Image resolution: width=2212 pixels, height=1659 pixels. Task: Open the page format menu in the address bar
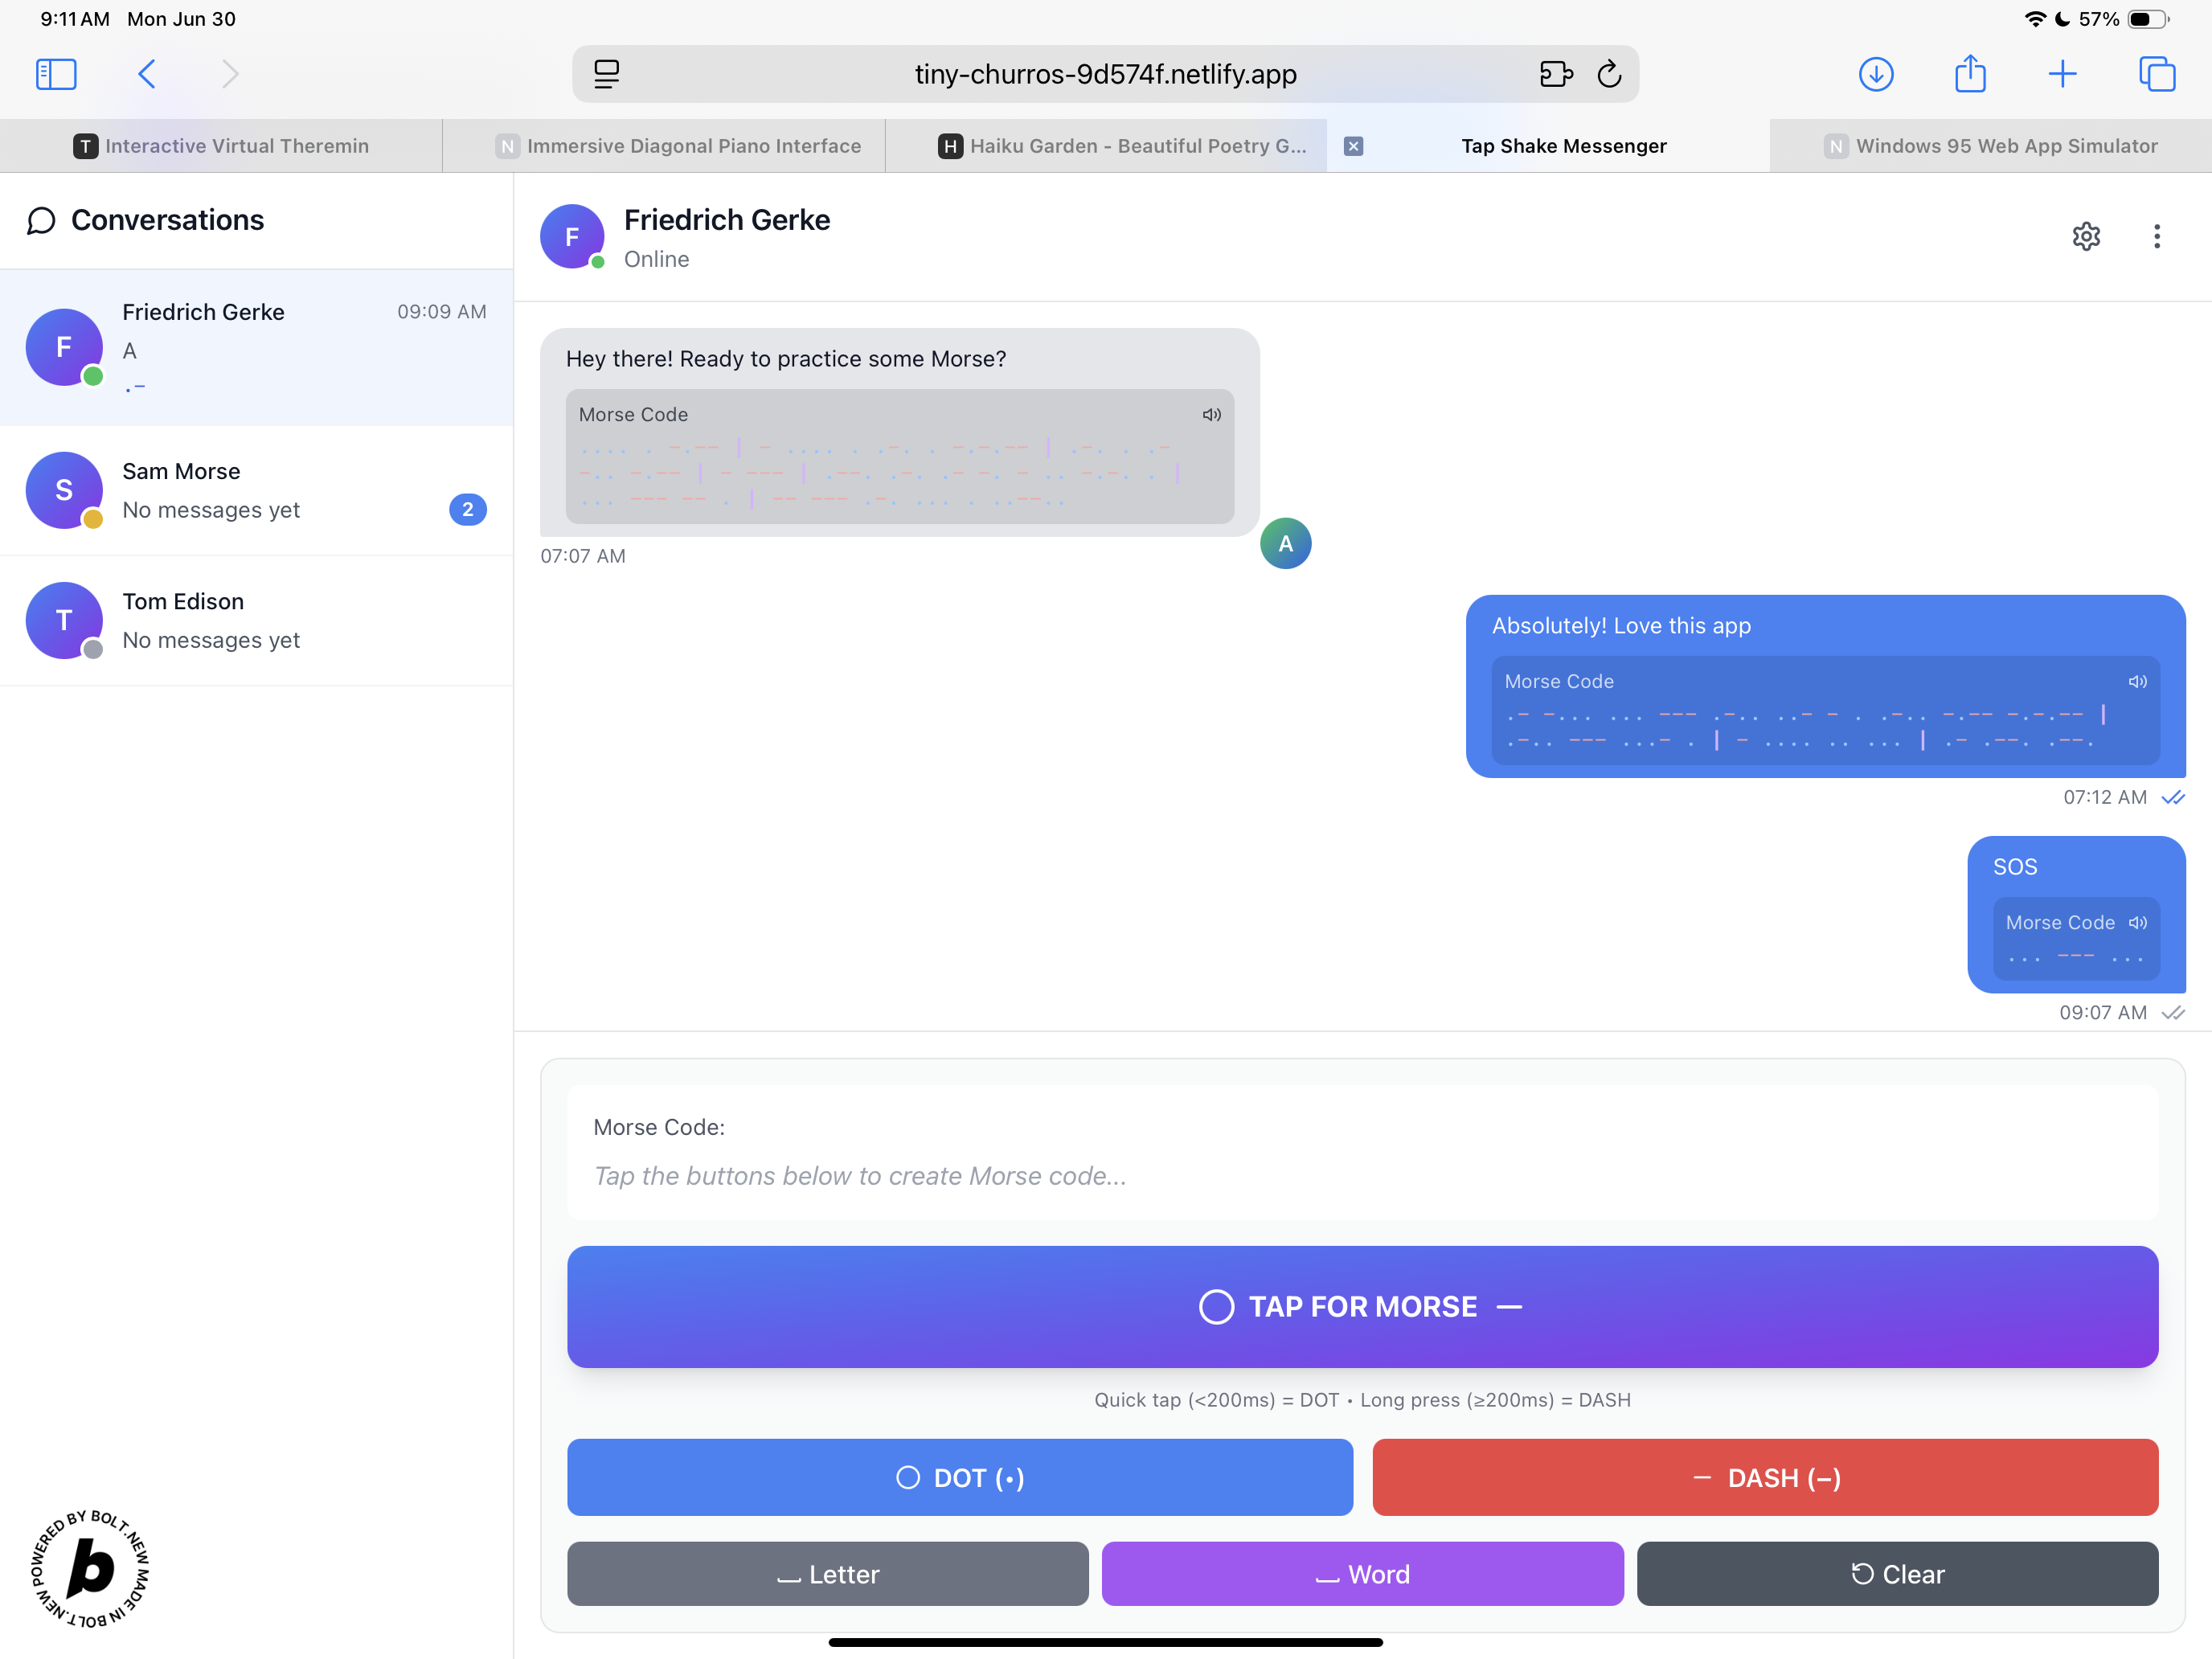point(606,73)
